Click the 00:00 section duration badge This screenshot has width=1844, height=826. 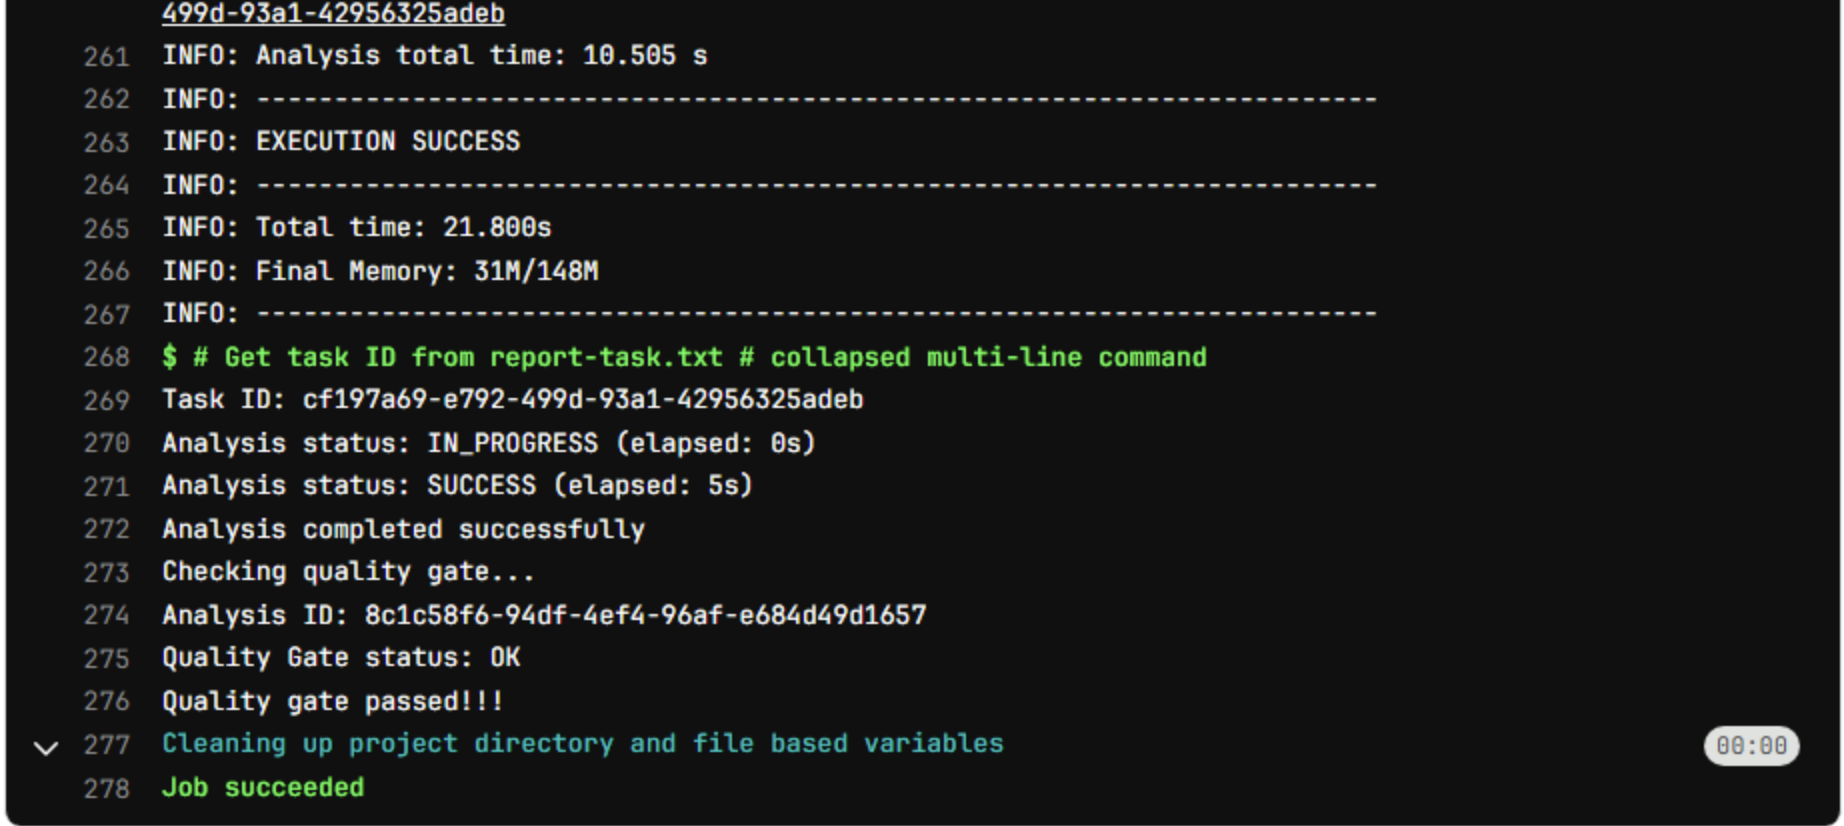click(1750, 746)
